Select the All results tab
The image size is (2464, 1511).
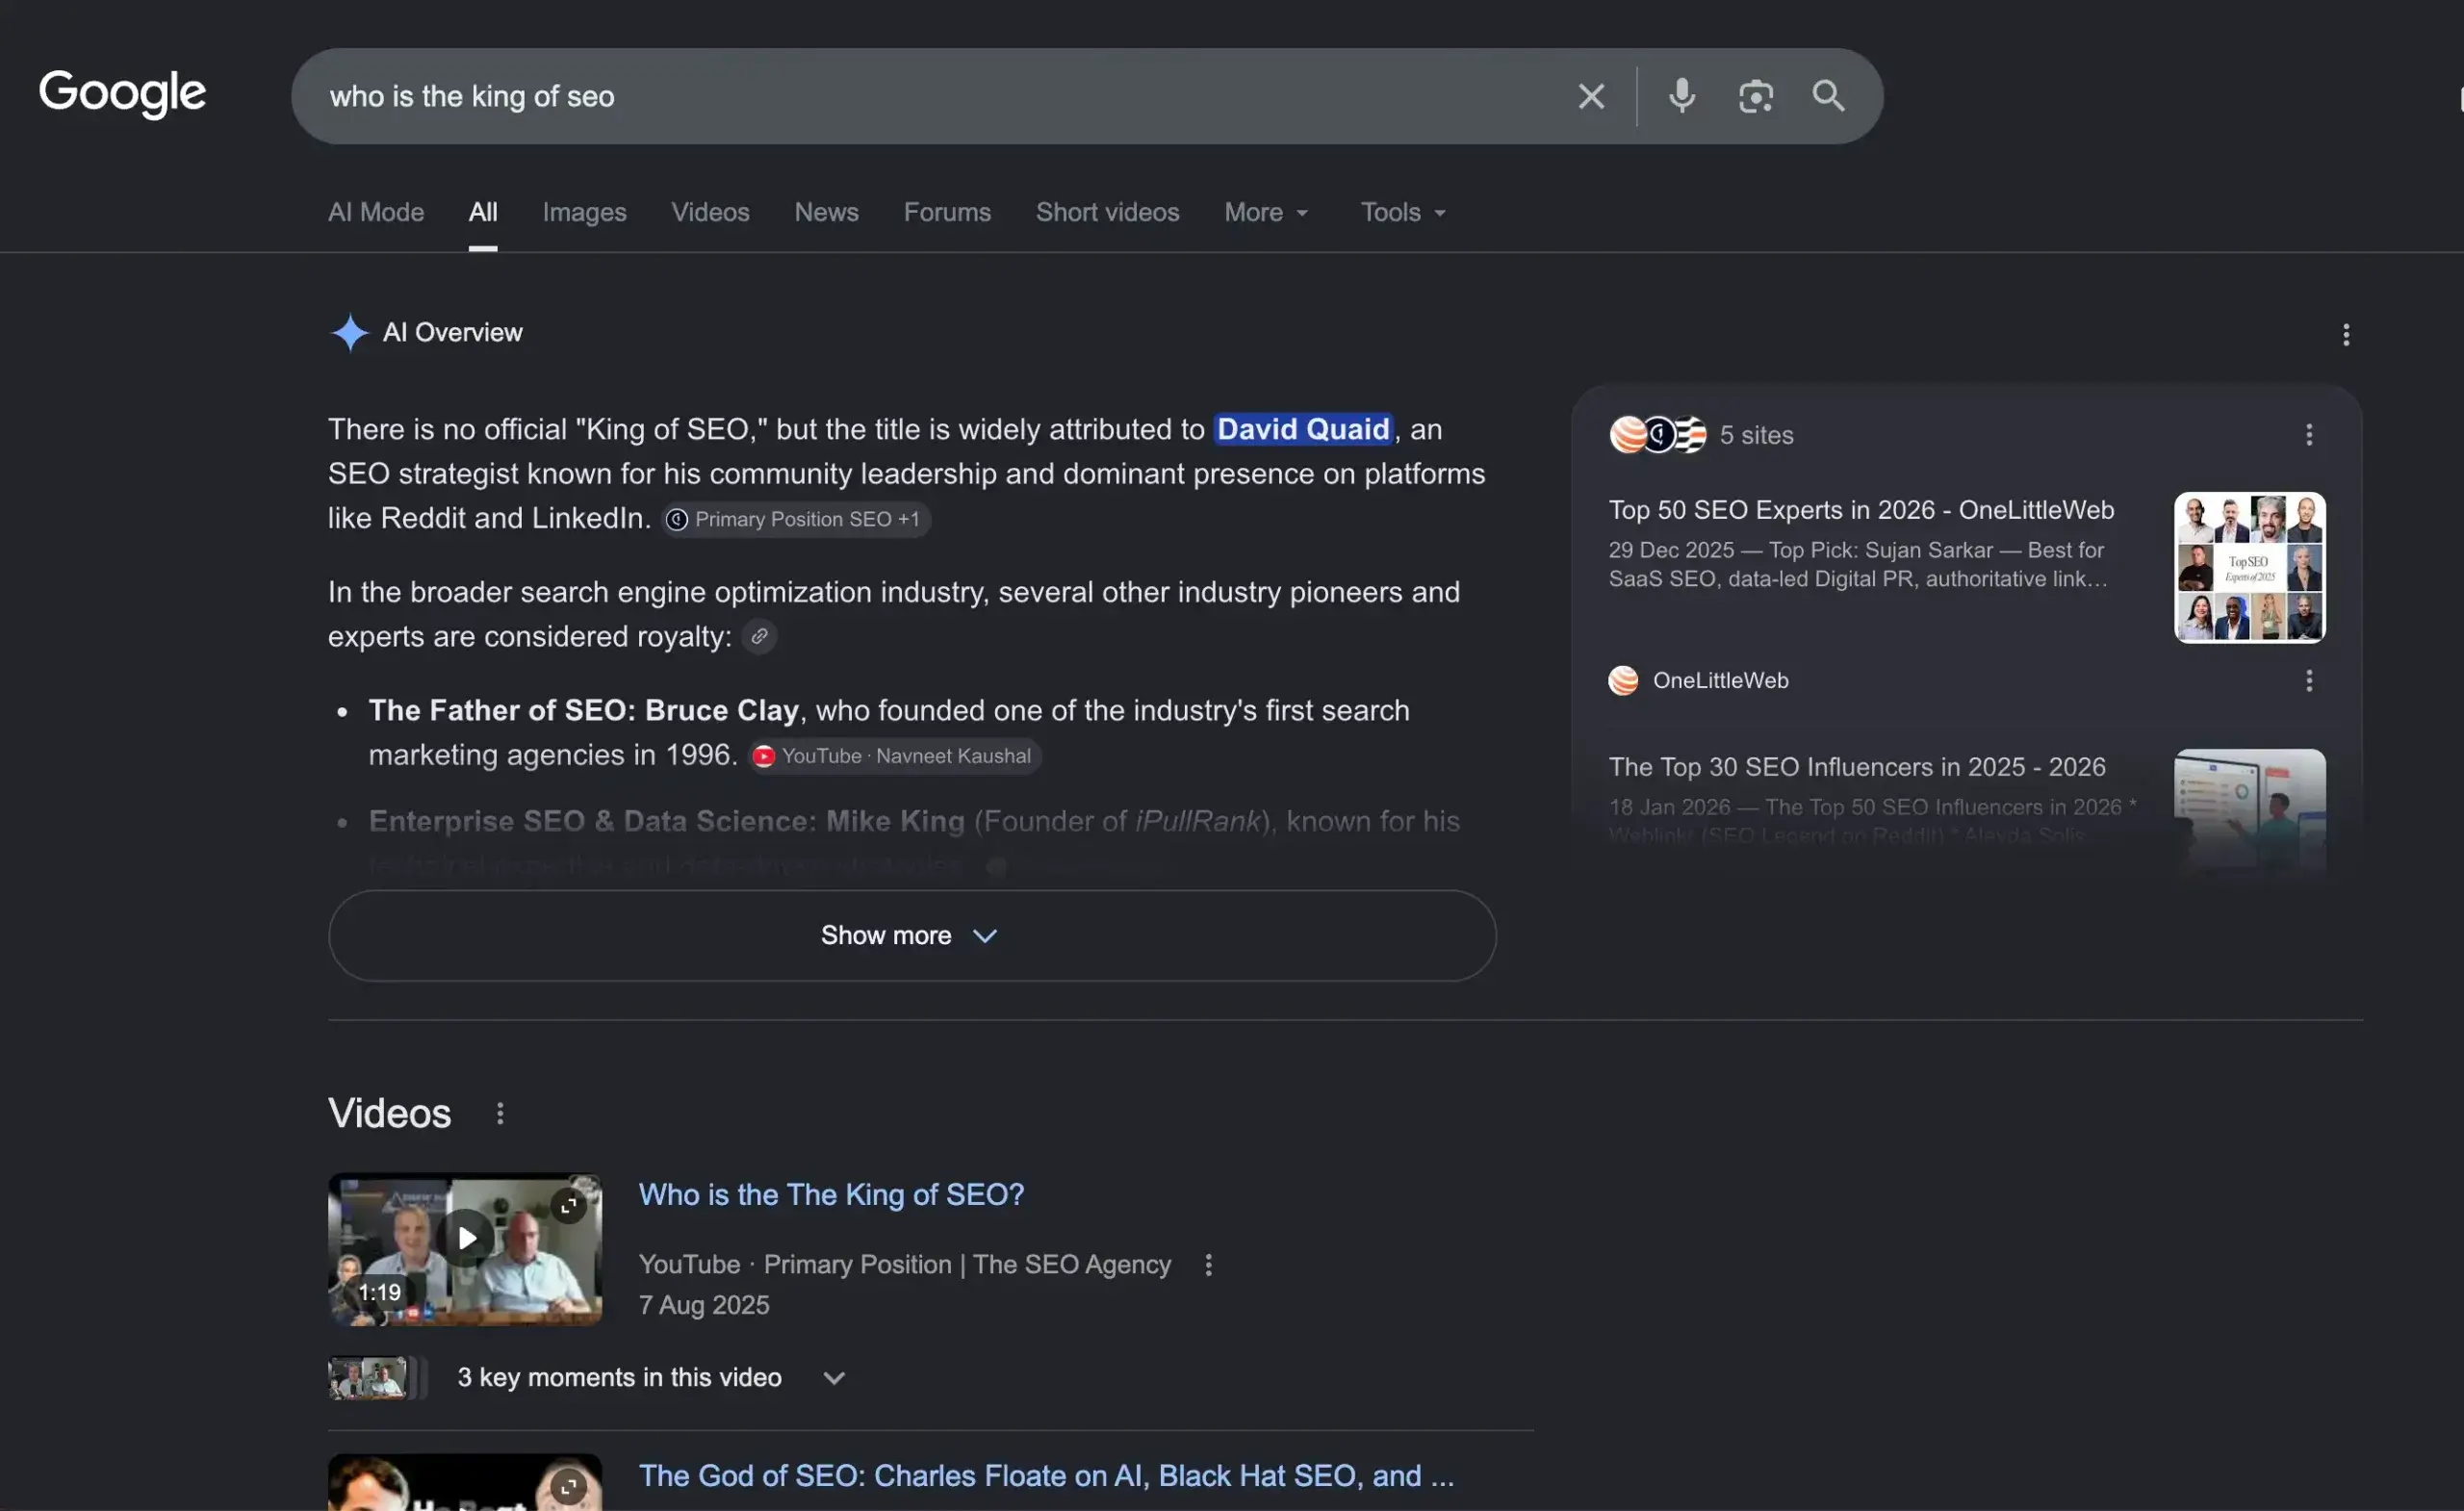[x=483, y=212]
